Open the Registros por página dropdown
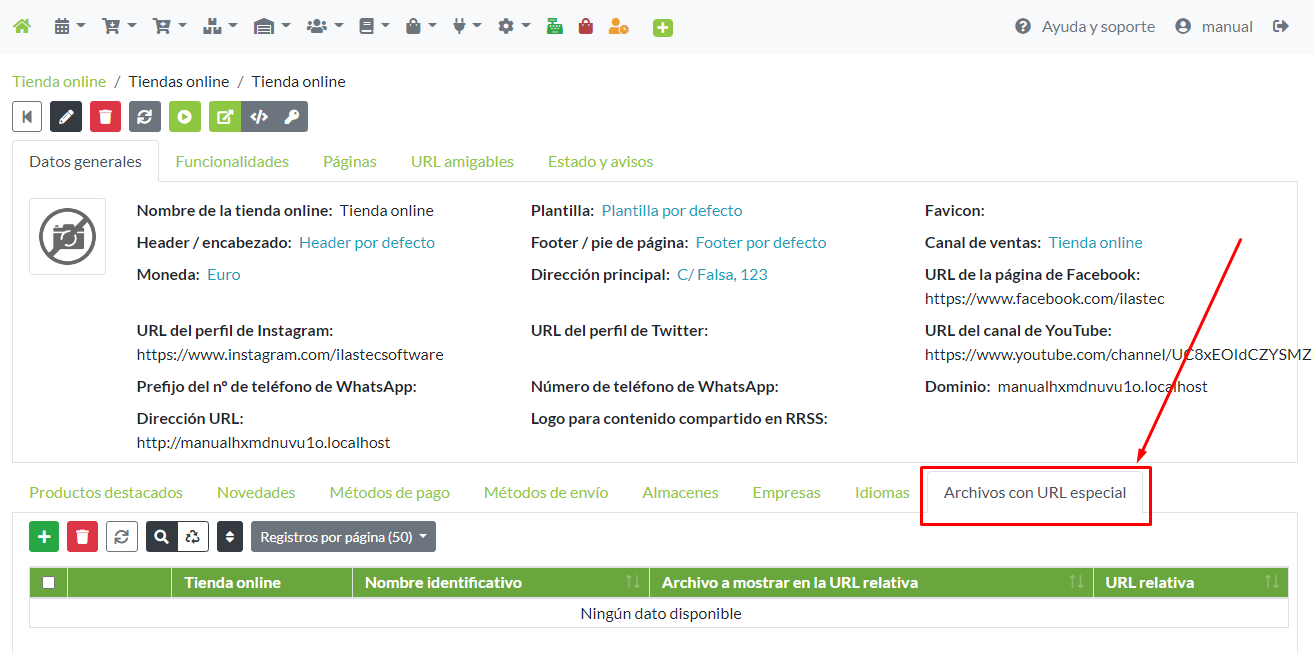 [x=343, y=536]
